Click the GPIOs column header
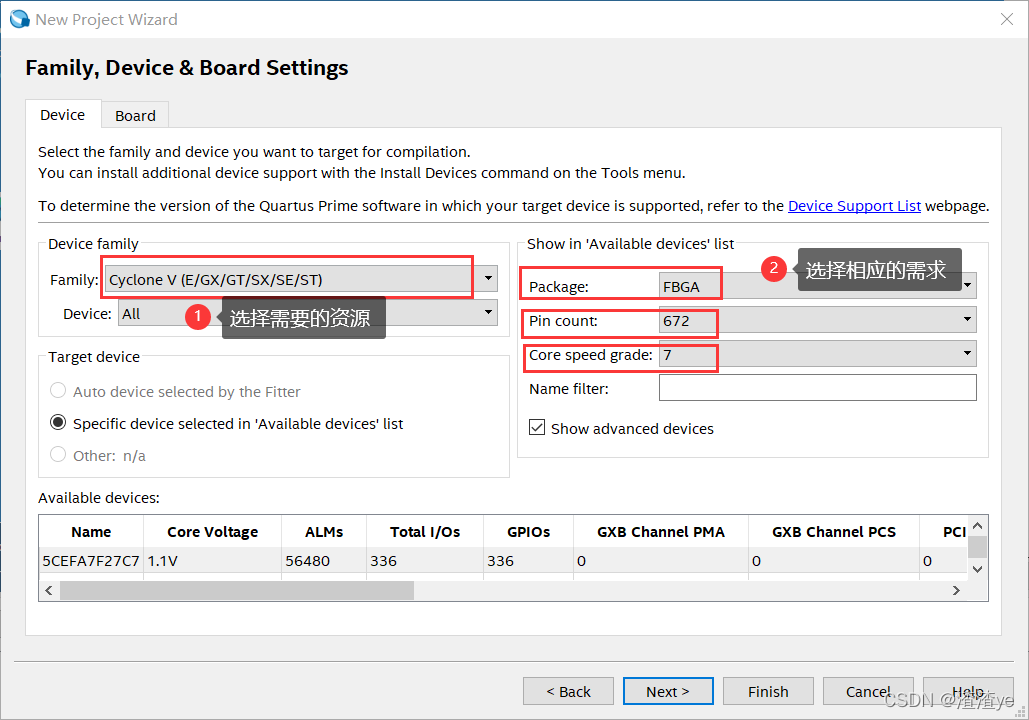 tap(528, 532)
